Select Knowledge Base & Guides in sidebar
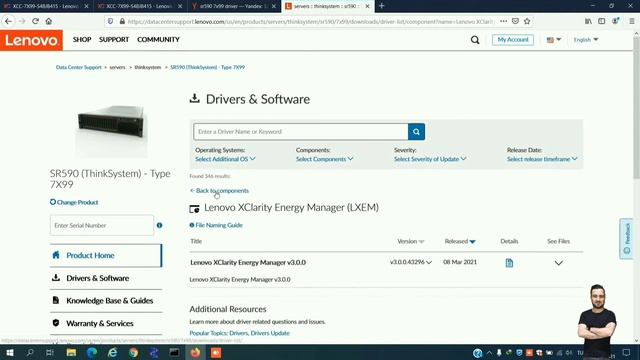The height and width of the screenshot is (360, 640). click(106, 301)
